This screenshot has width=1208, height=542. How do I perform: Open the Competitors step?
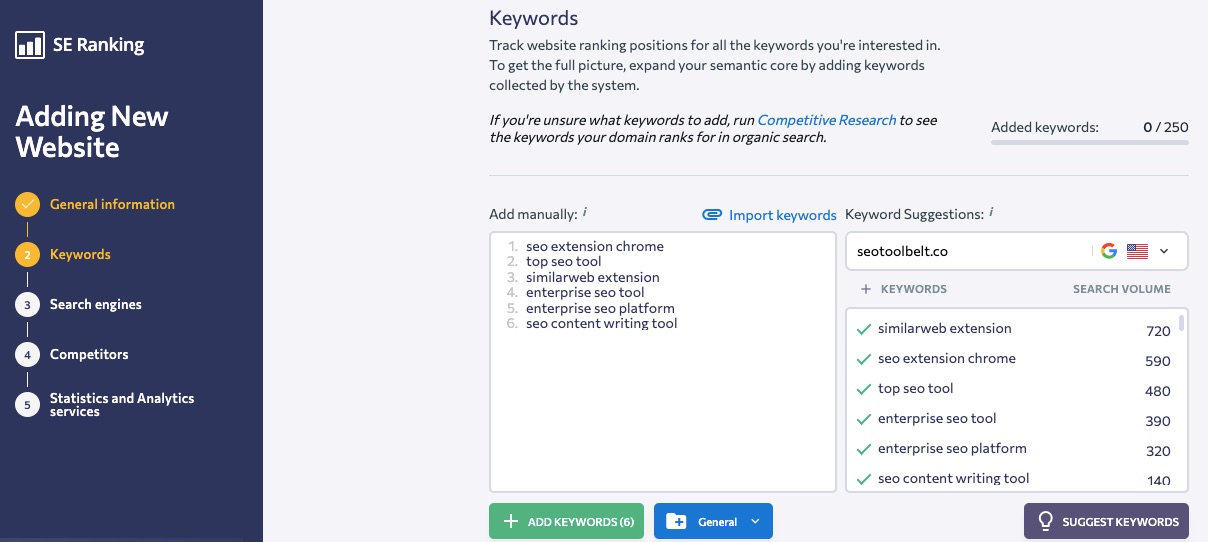point(89,354)
